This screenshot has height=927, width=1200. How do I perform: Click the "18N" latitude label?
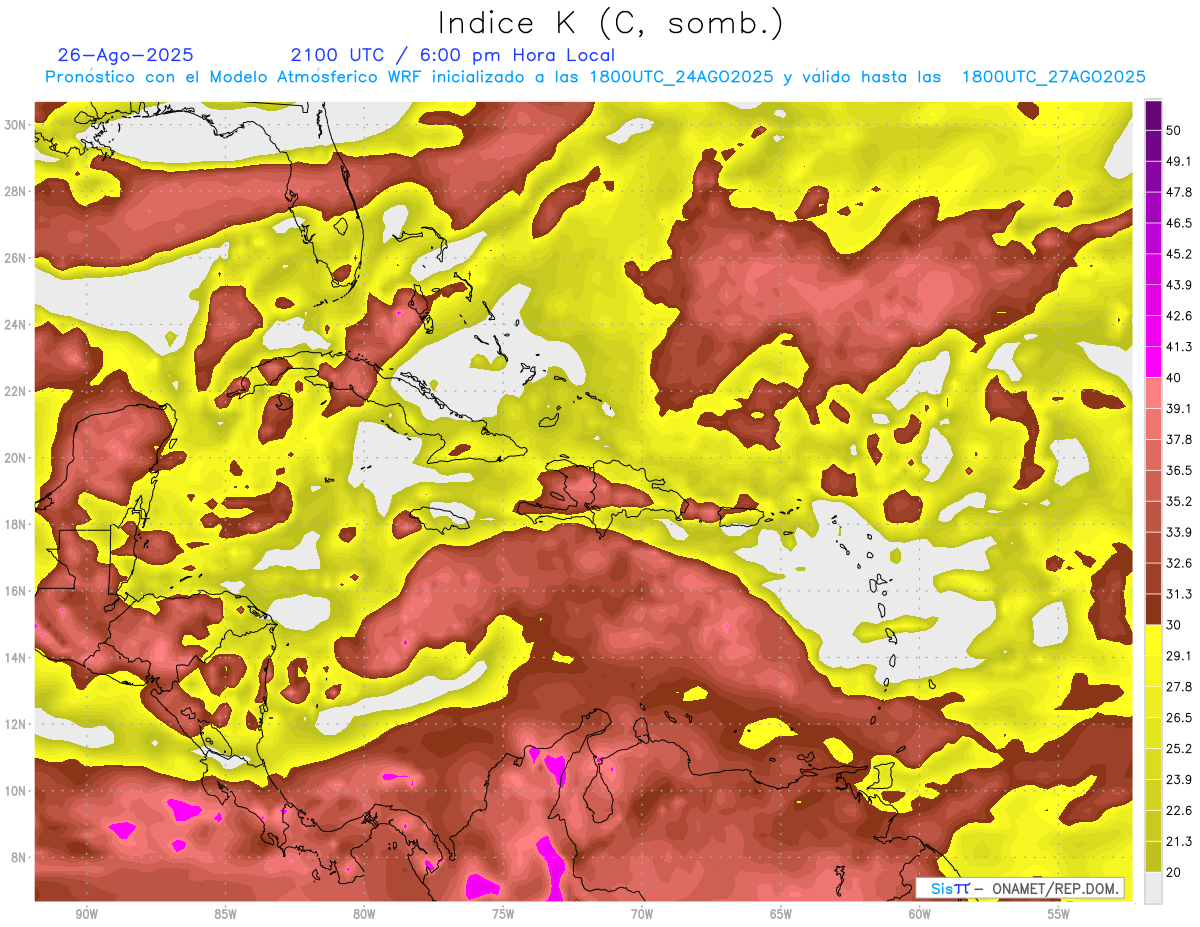pyautogui.click(x=17, y=525)
